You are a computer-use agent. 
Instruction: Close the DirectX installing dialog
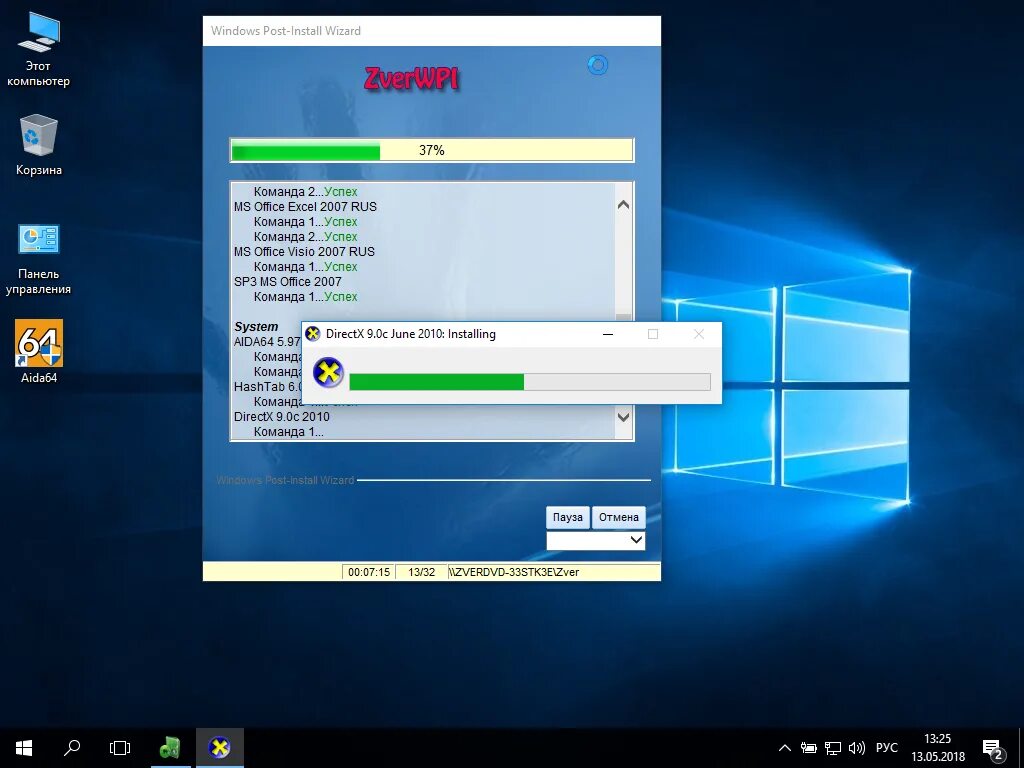click(699, 334)
